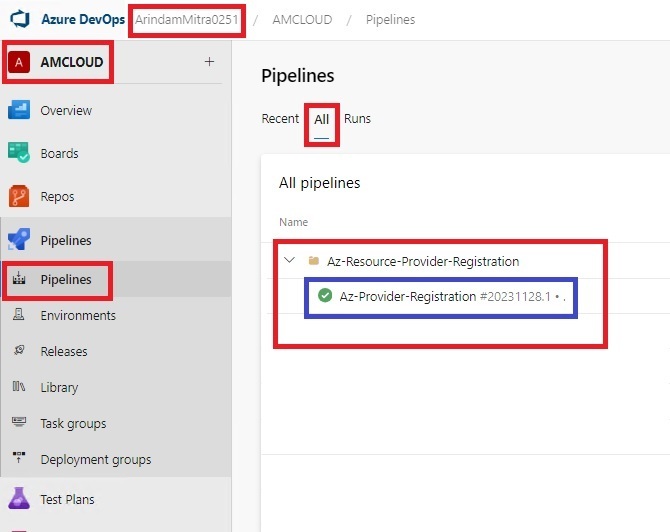
Task: Open Task groups in the sidebar
Action: (x=73, y=423)
